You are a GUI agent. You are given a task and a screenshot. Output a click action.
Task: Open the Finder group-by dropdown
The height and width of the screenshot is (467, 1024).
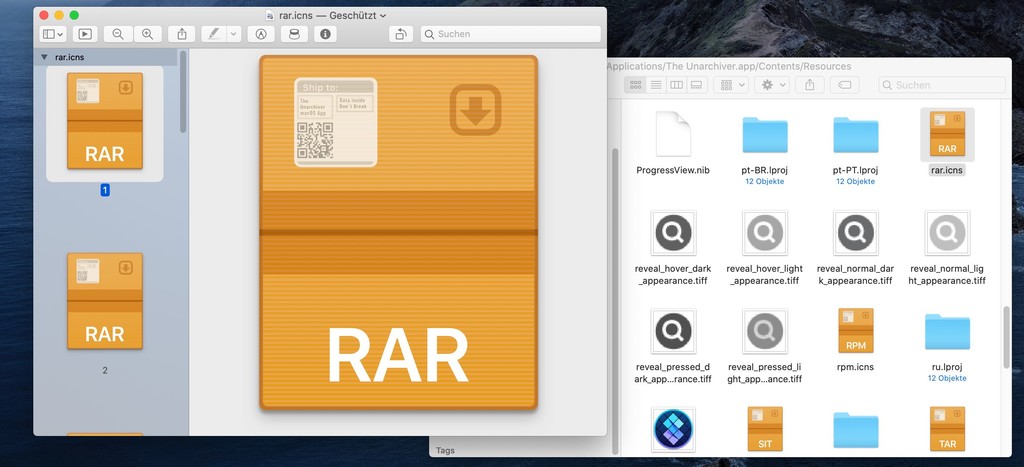(x=731, y=85)
